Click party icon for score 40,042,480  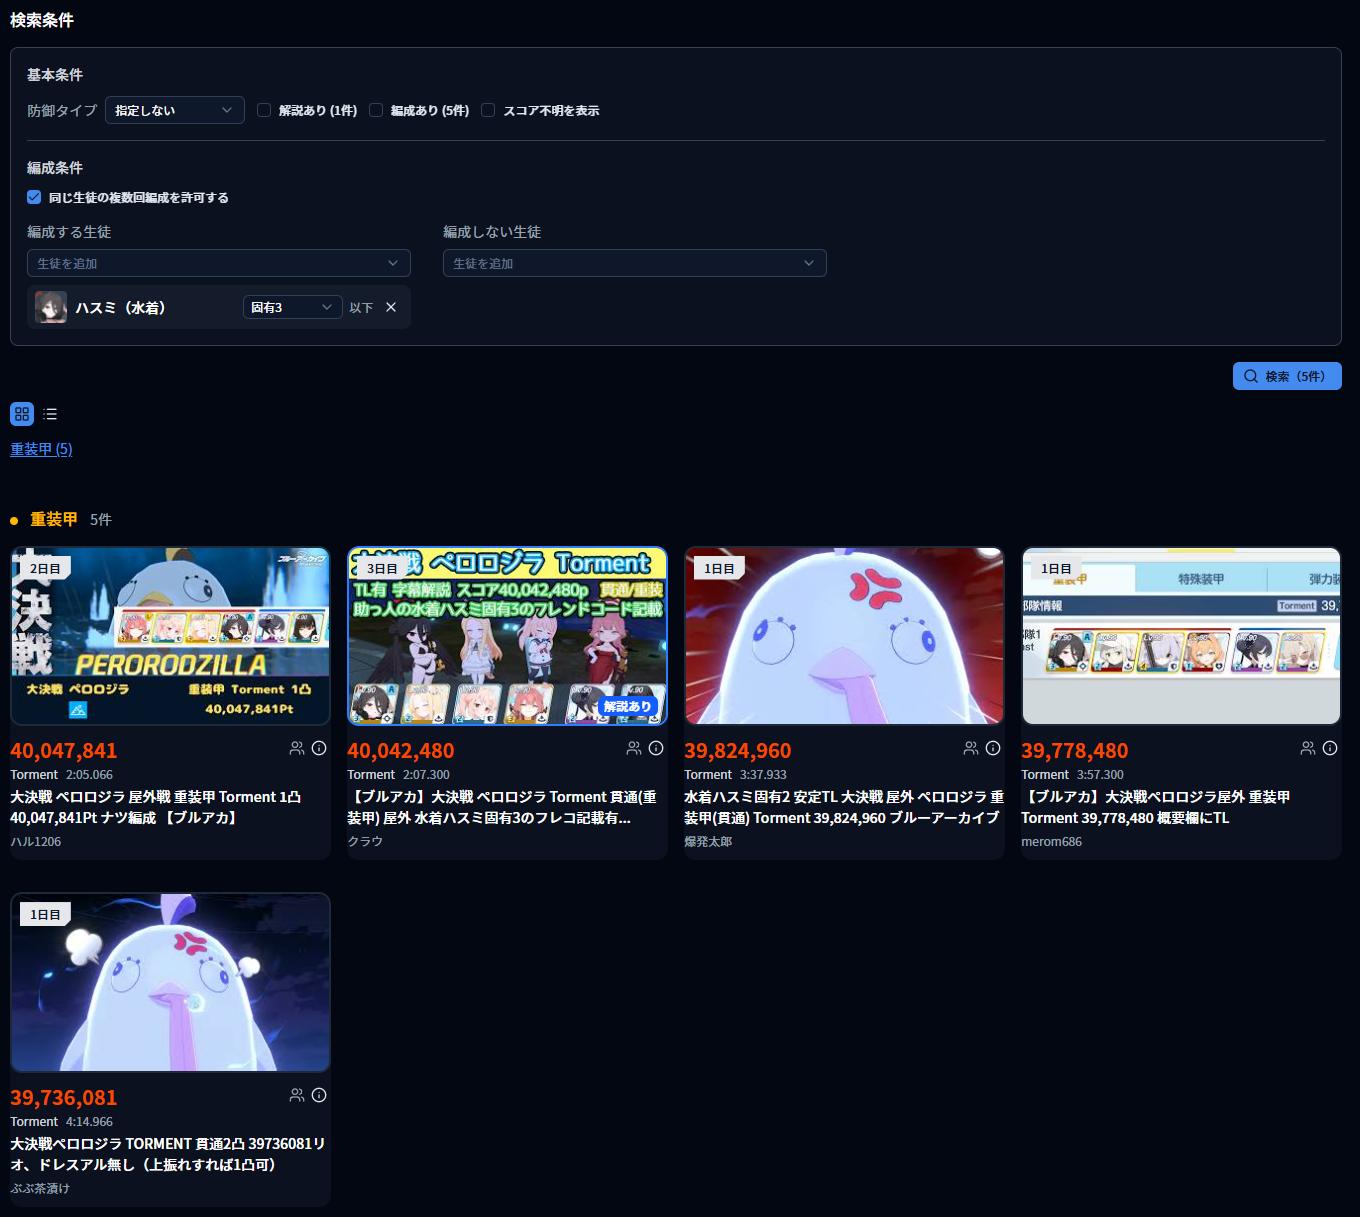(634, 748)
